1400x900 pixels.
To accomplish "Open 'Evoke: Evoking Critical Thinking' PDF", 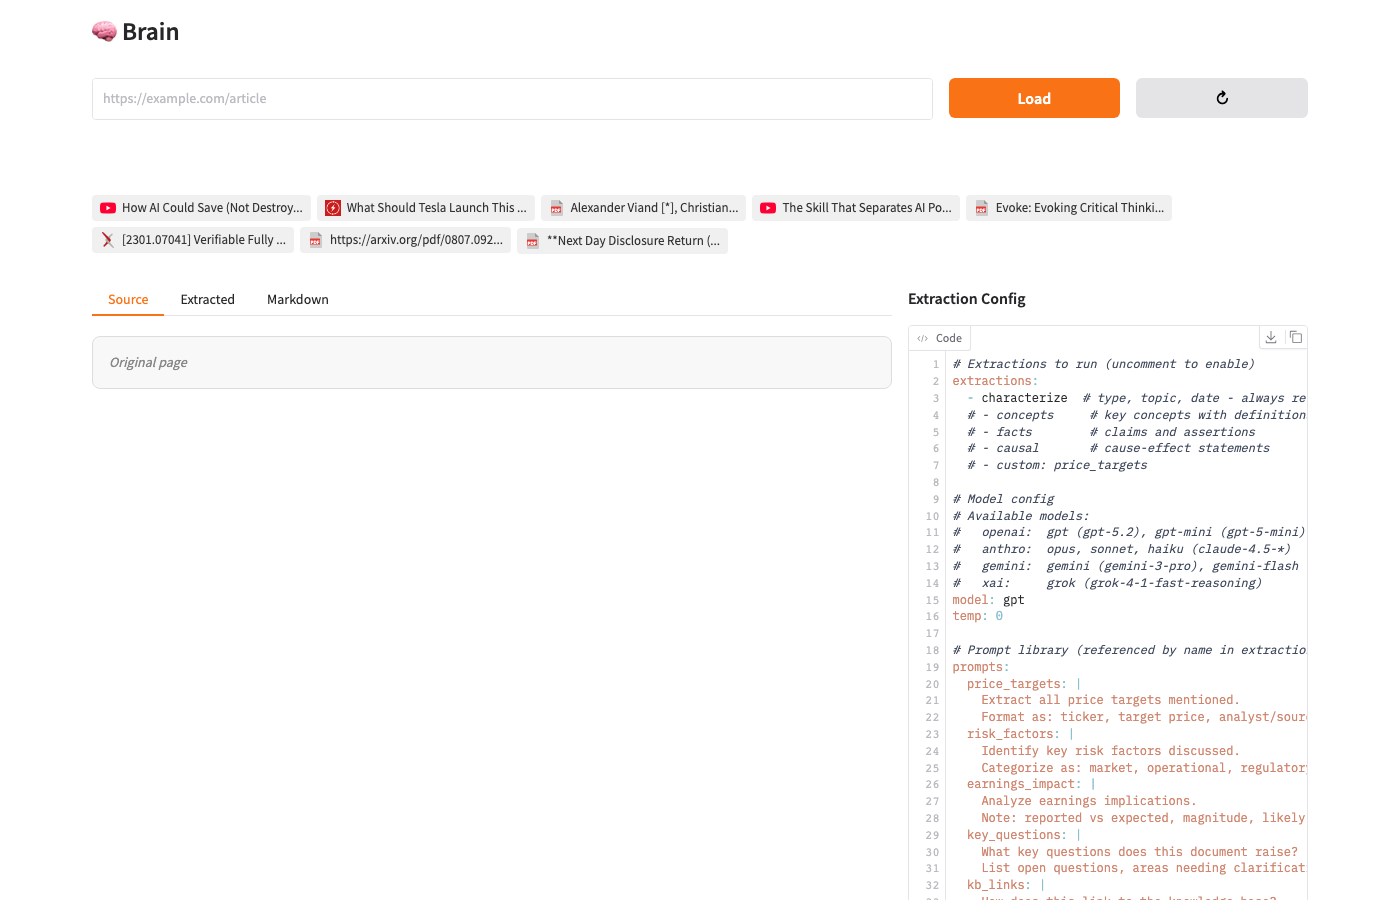I will tap(1068, 208).
